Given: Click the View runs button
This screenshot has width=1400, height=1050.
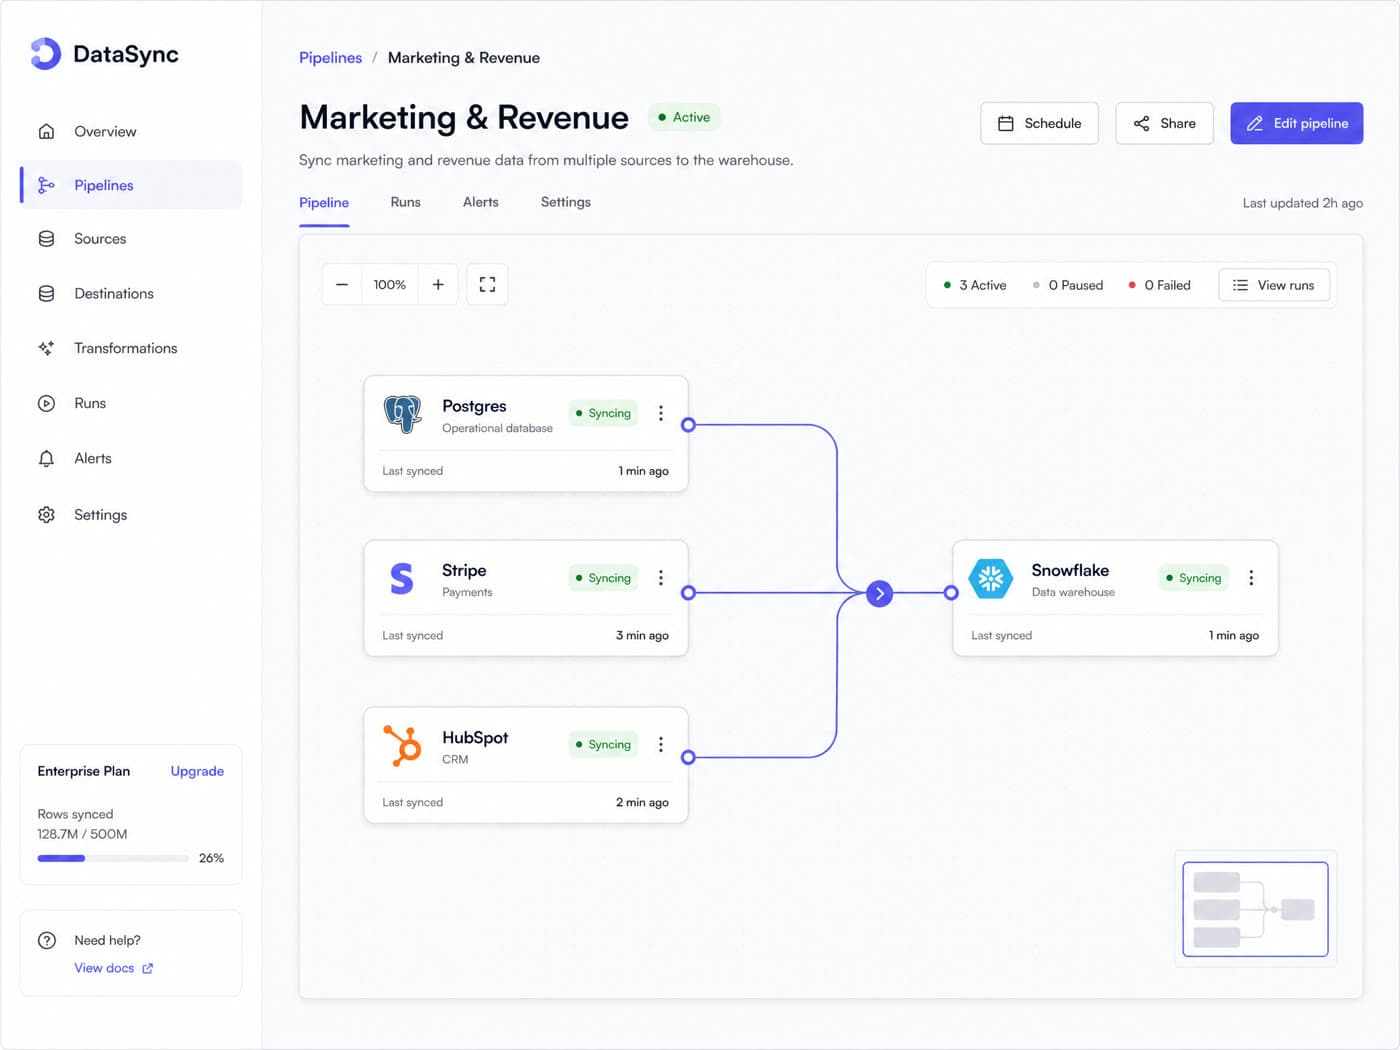Looking at the screenshot, I should pos(1274,285).
